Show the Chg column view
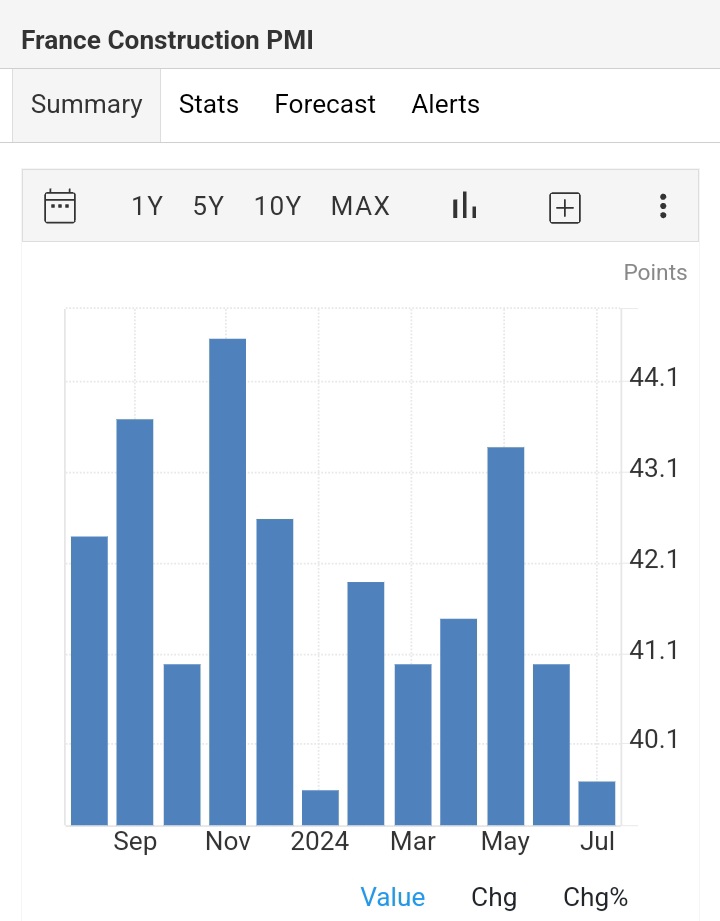The height and width of the screenshot is (921, 720). [494, 897]
